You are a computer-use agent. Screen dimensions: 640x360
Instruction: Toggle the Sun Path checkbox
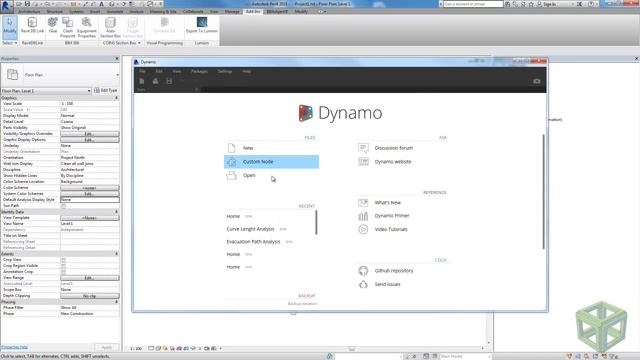(x=63, y=206)
